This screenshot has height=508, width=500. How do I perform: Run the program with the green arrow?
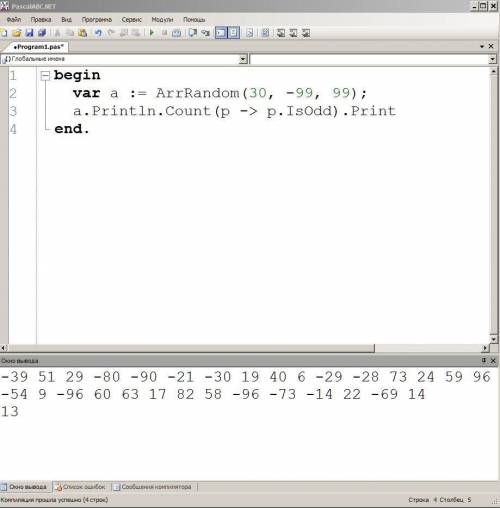pyautogui.click(x=152, y=33)
